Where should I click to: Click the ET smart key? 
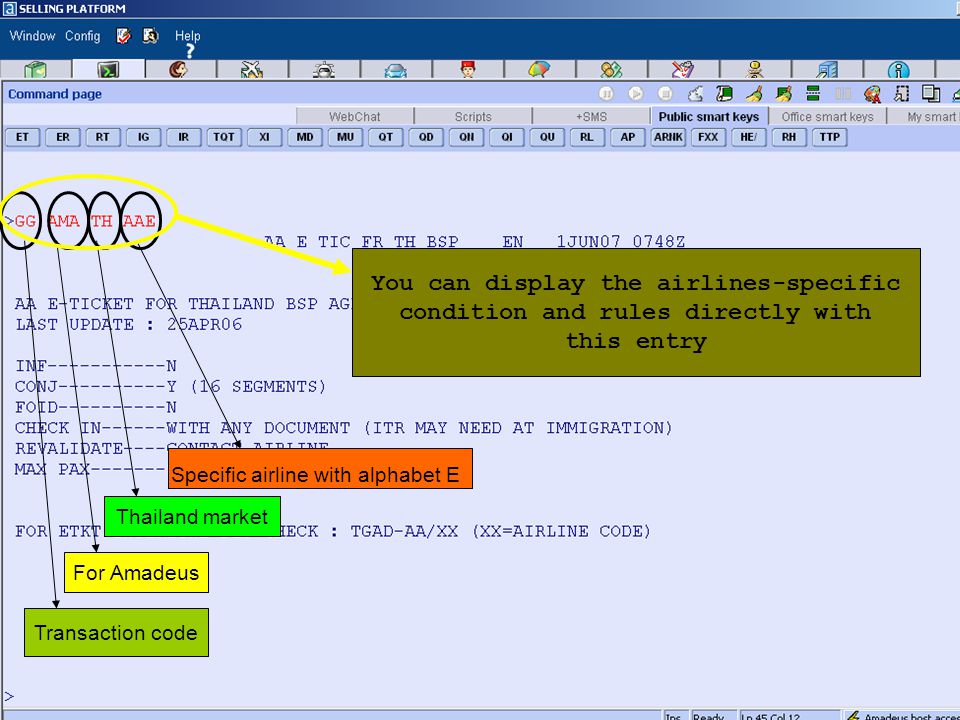pos(22,137)
